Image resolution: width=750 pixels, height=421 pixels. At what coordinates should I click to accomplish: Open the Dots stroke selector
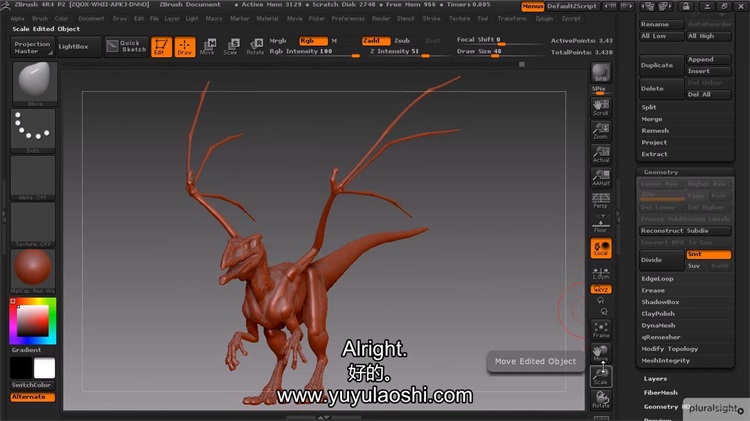click(x=33, y=131)
